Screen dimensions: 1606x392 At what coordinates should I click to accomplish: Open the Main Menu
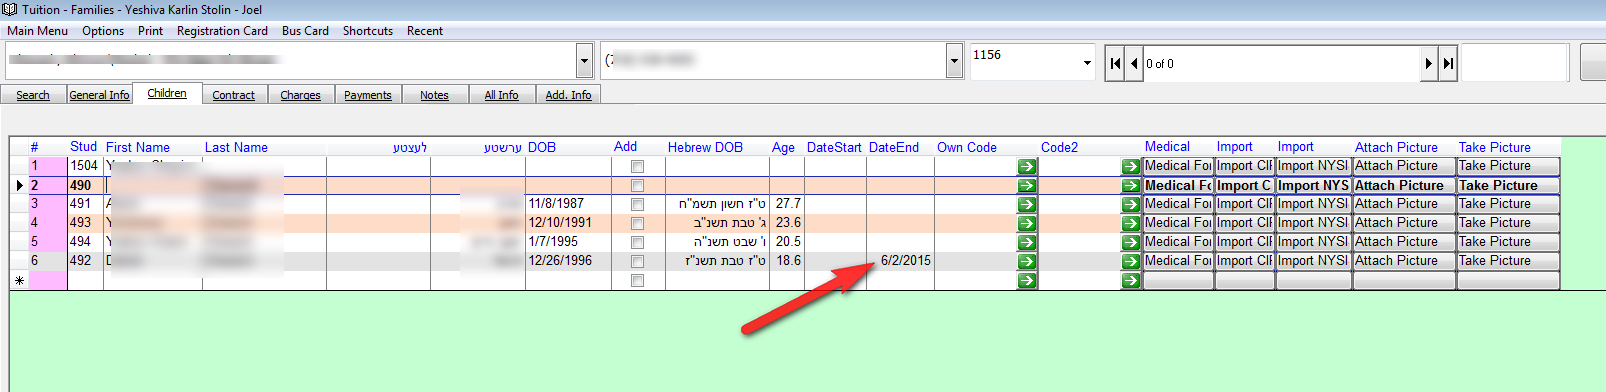coord(38,31)
